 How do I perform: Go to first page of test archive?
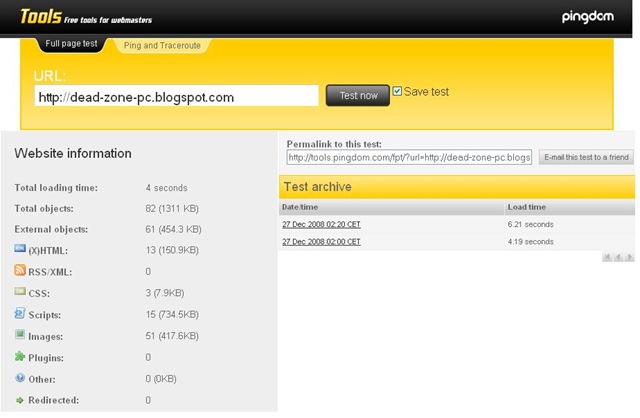click(x=607, y=257)
